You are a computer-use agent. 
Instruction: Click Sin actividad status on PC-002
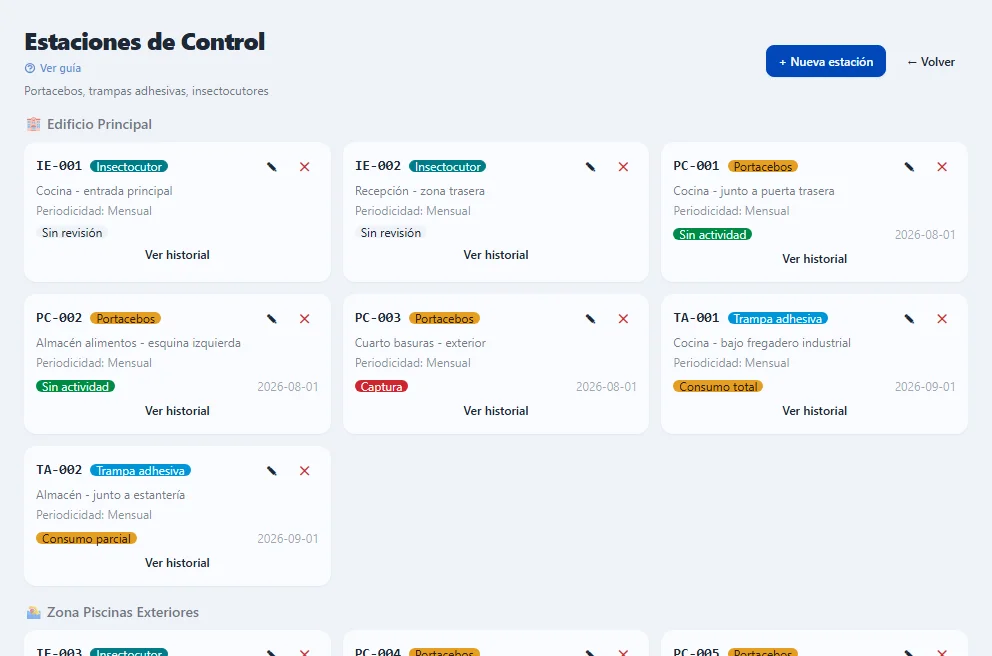click(x=75, y=387)
